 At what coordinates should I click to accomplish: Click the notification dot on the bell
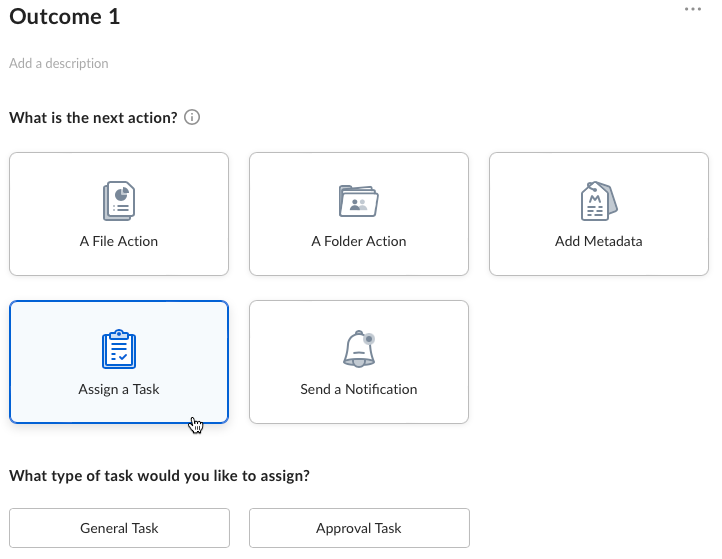pos(369,339)
